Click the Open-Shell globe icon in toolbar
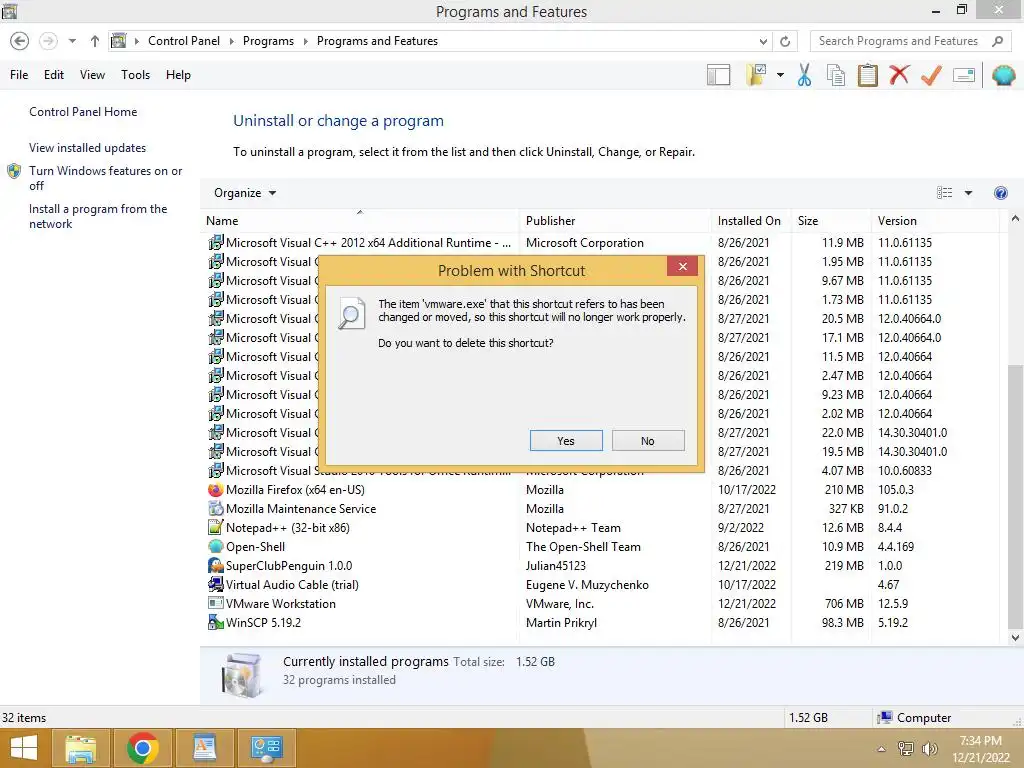This screenshot has width=1024, height=768. tap(1004, 75)
